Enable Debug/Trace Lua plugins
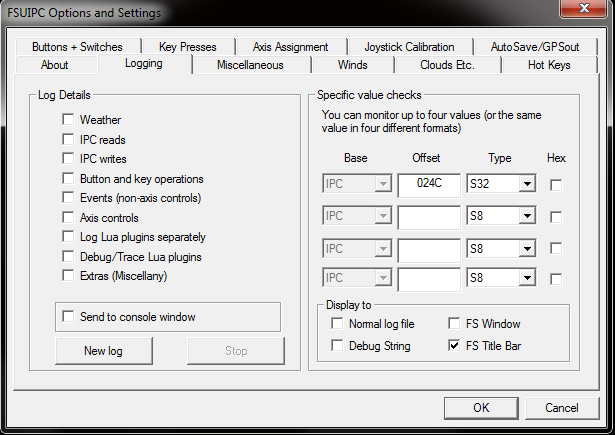Viewport: 615px width, 435px height. (x=68, y=257)
